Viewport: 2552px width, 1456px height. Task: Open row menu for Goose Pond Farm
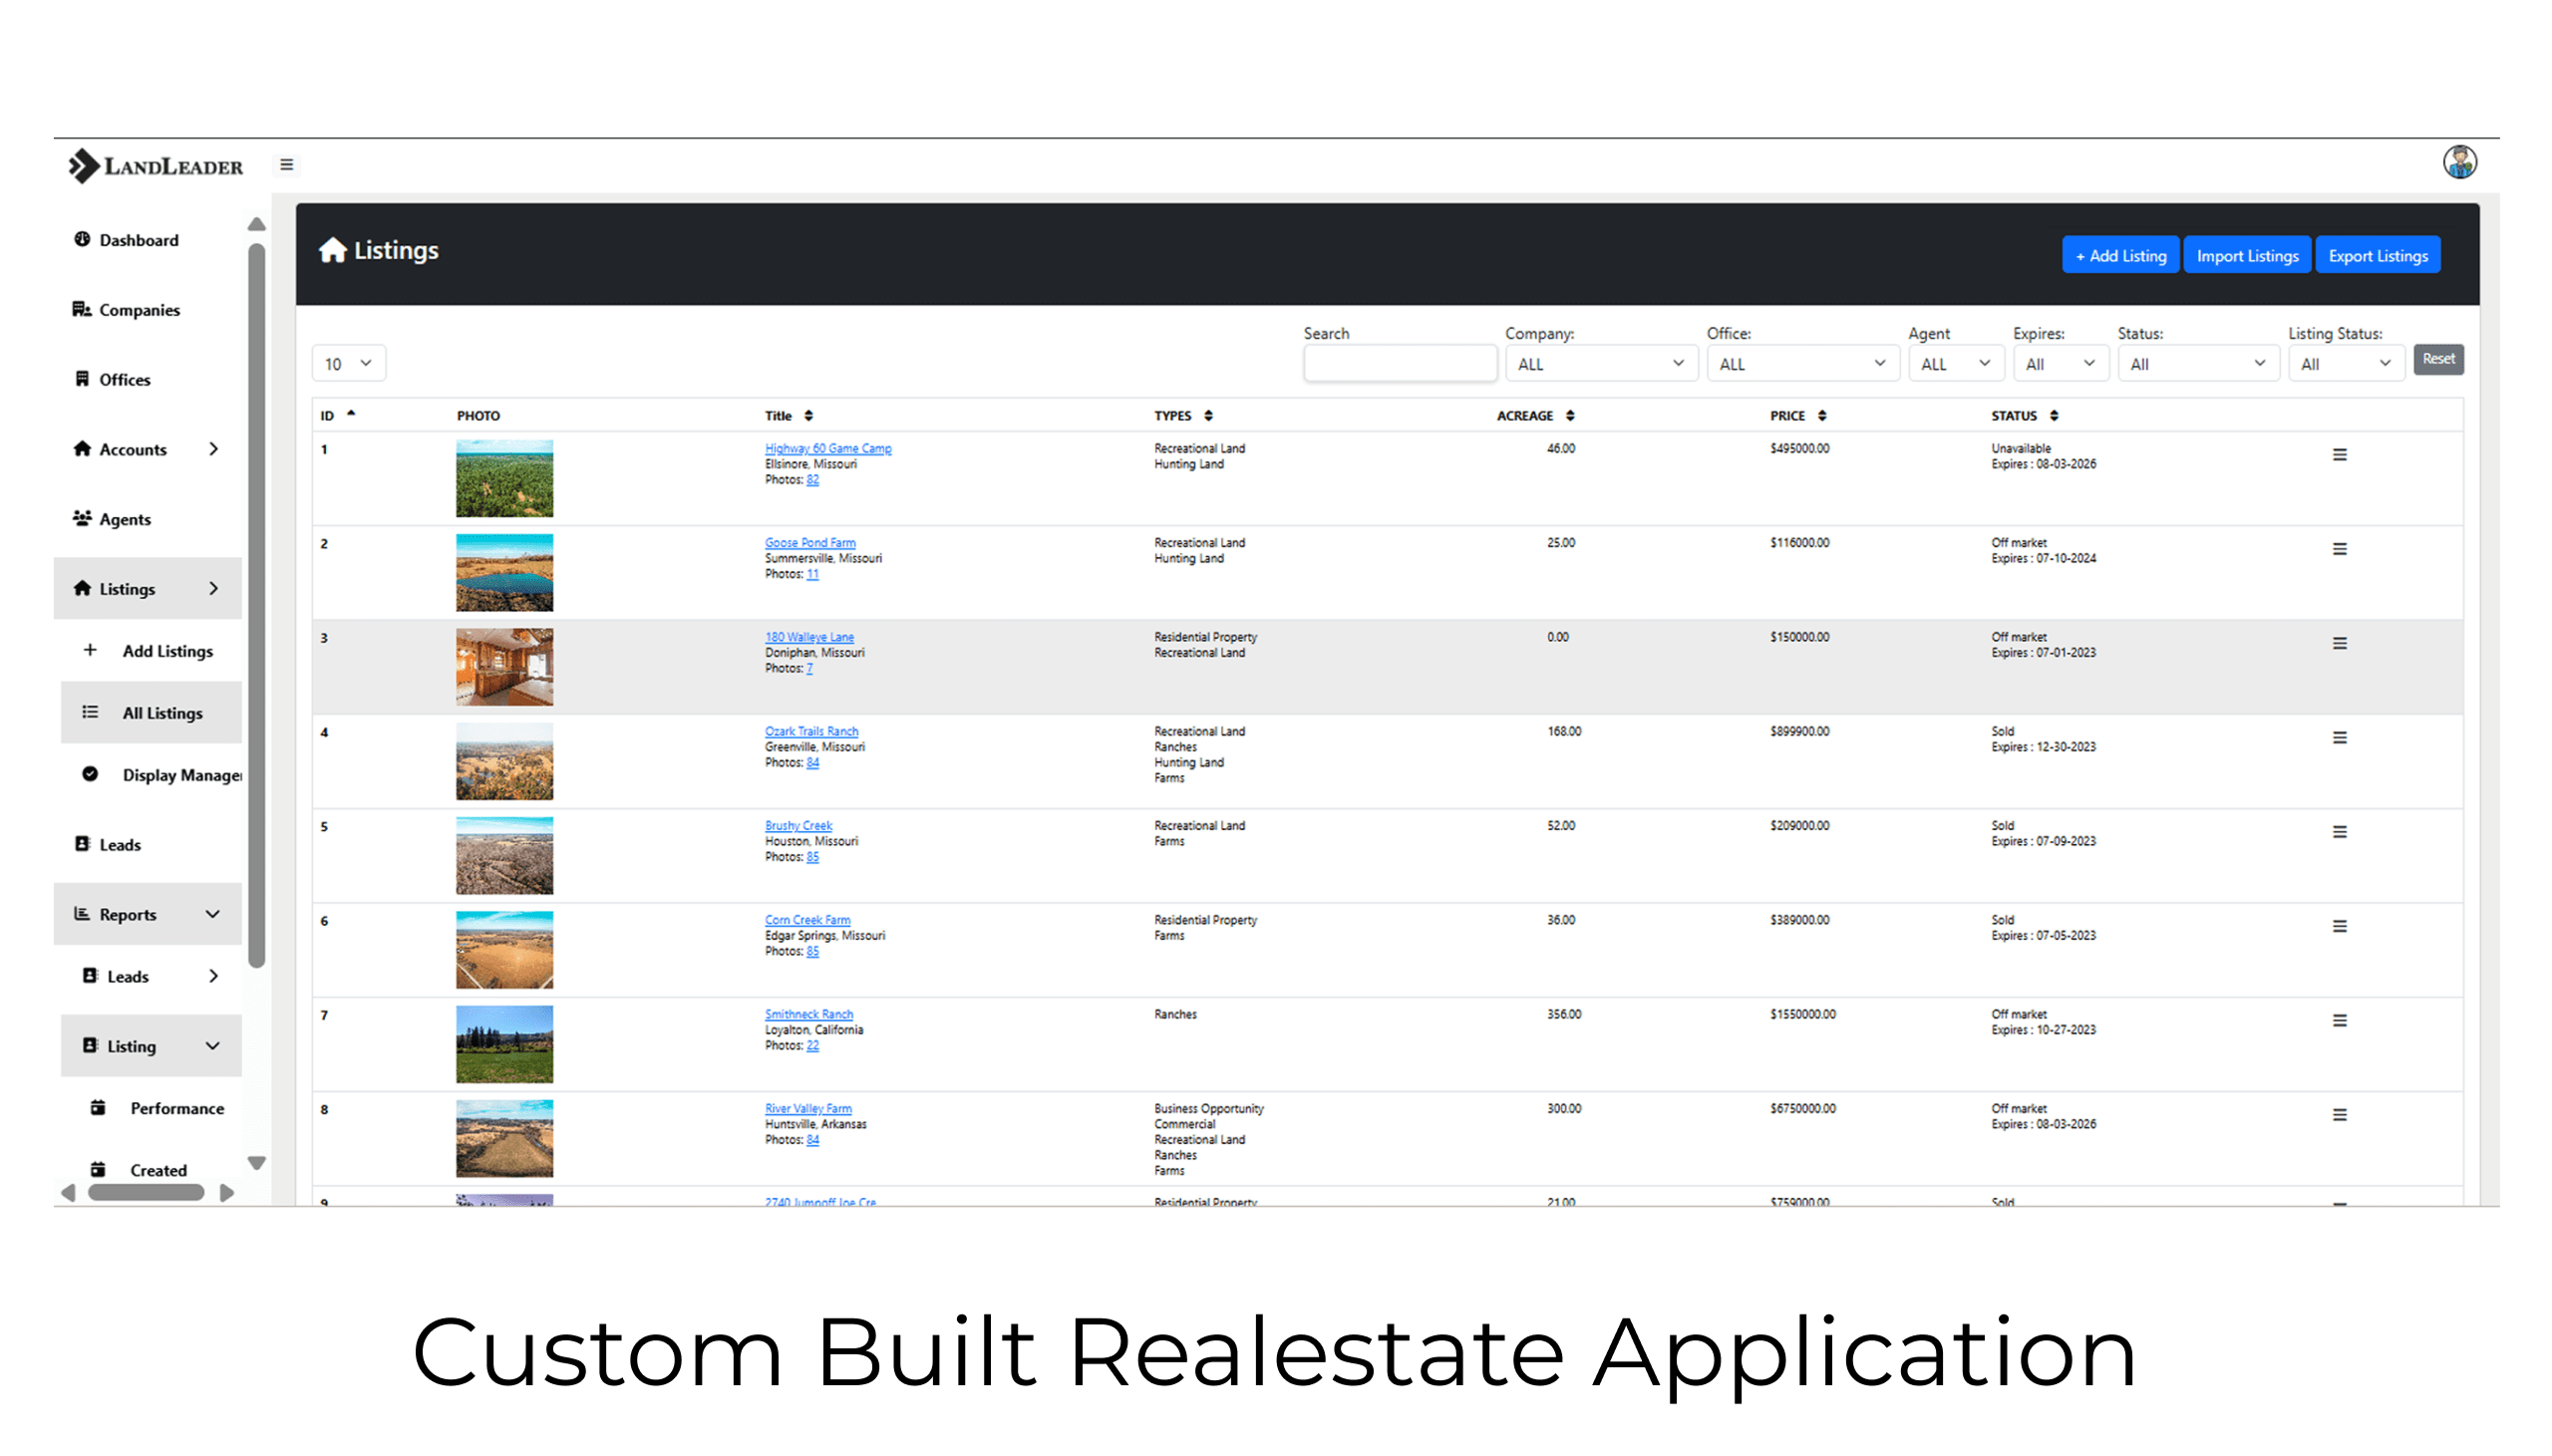(x=2339, y=549)
